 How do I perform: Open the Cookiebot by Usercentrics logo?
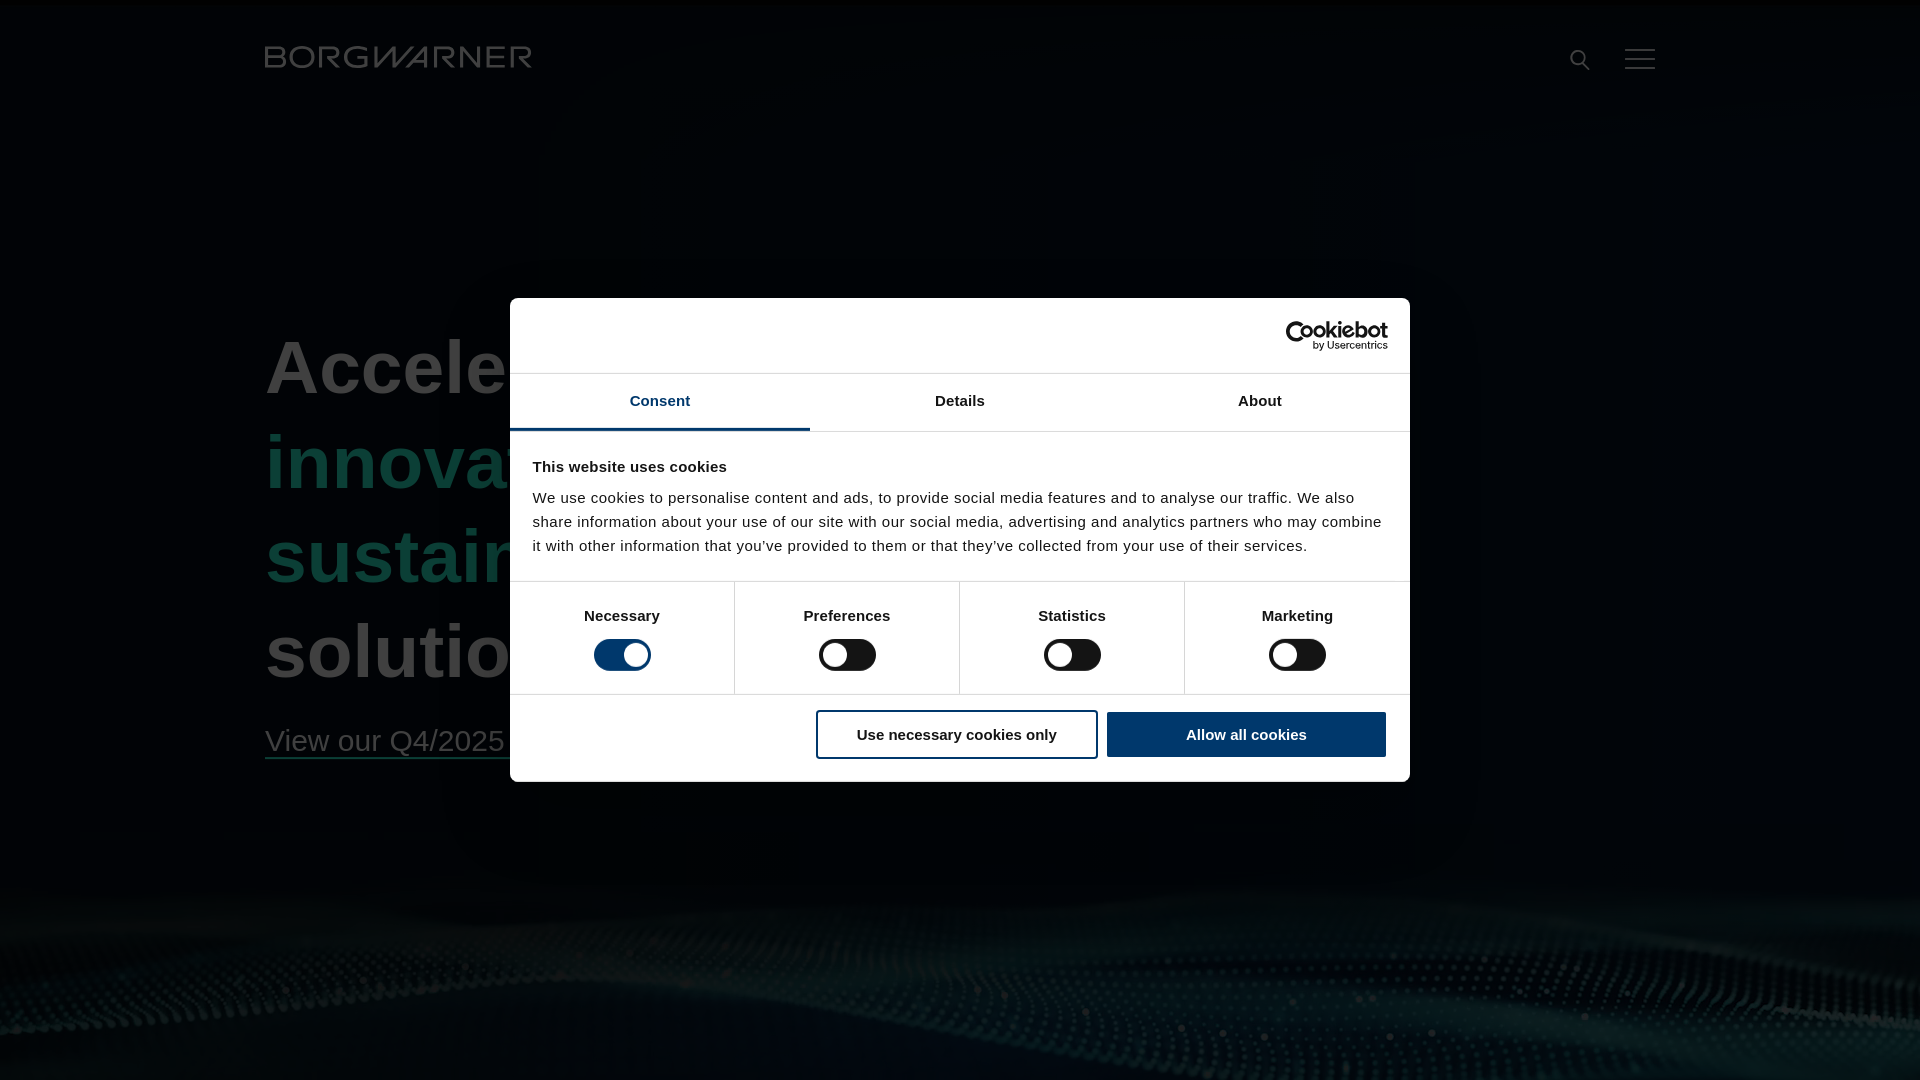(x=1336, y=336)
